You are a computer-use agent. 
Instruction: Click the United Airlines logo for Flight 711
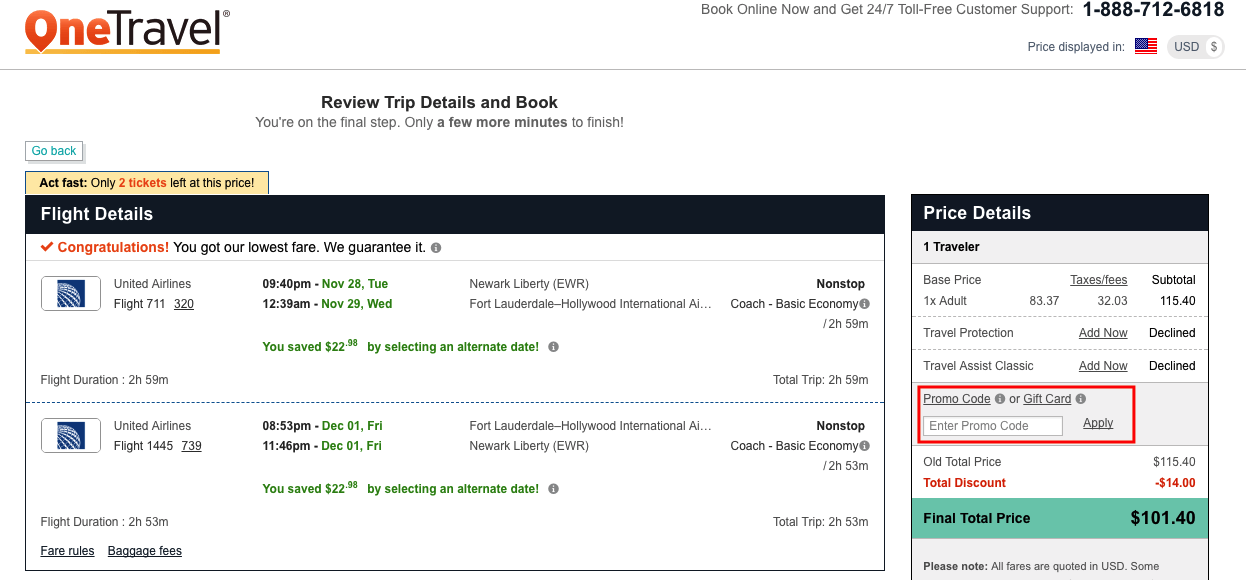(x=71, y=294)
